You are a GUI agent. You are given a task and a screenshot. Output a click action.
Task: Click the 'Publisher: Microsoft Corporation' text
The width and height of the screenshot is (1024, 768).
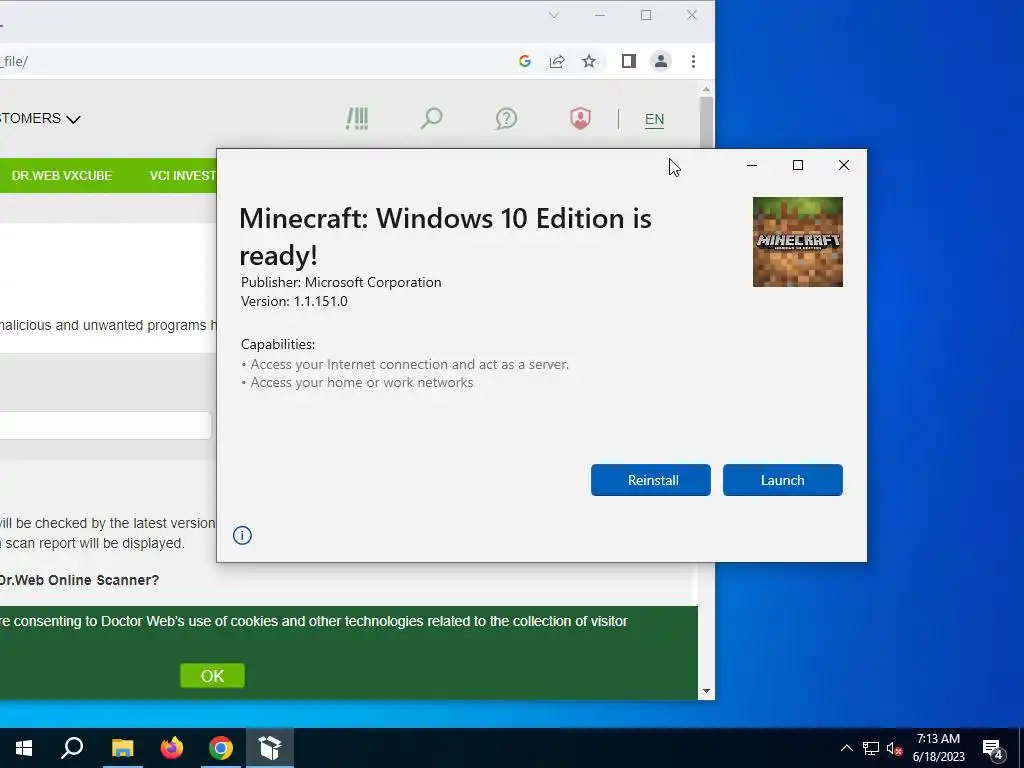(341, 283)
